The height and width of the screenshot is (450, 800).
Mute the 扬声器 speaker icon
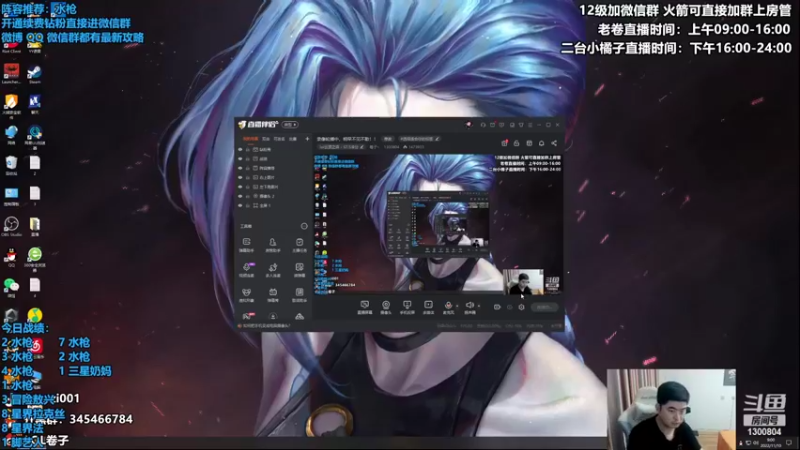(470, 307)
